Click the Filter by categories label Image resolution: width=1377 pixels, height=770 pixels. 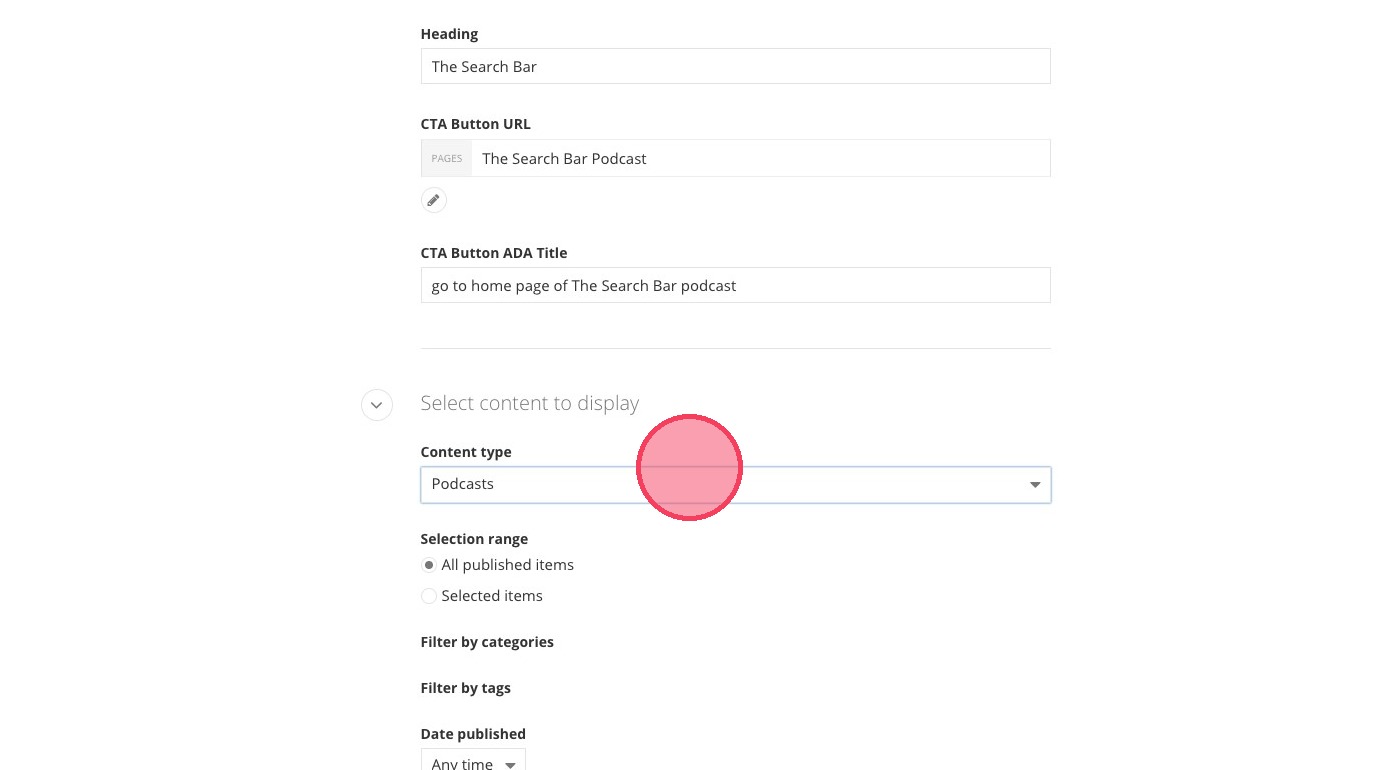[487, 642]
